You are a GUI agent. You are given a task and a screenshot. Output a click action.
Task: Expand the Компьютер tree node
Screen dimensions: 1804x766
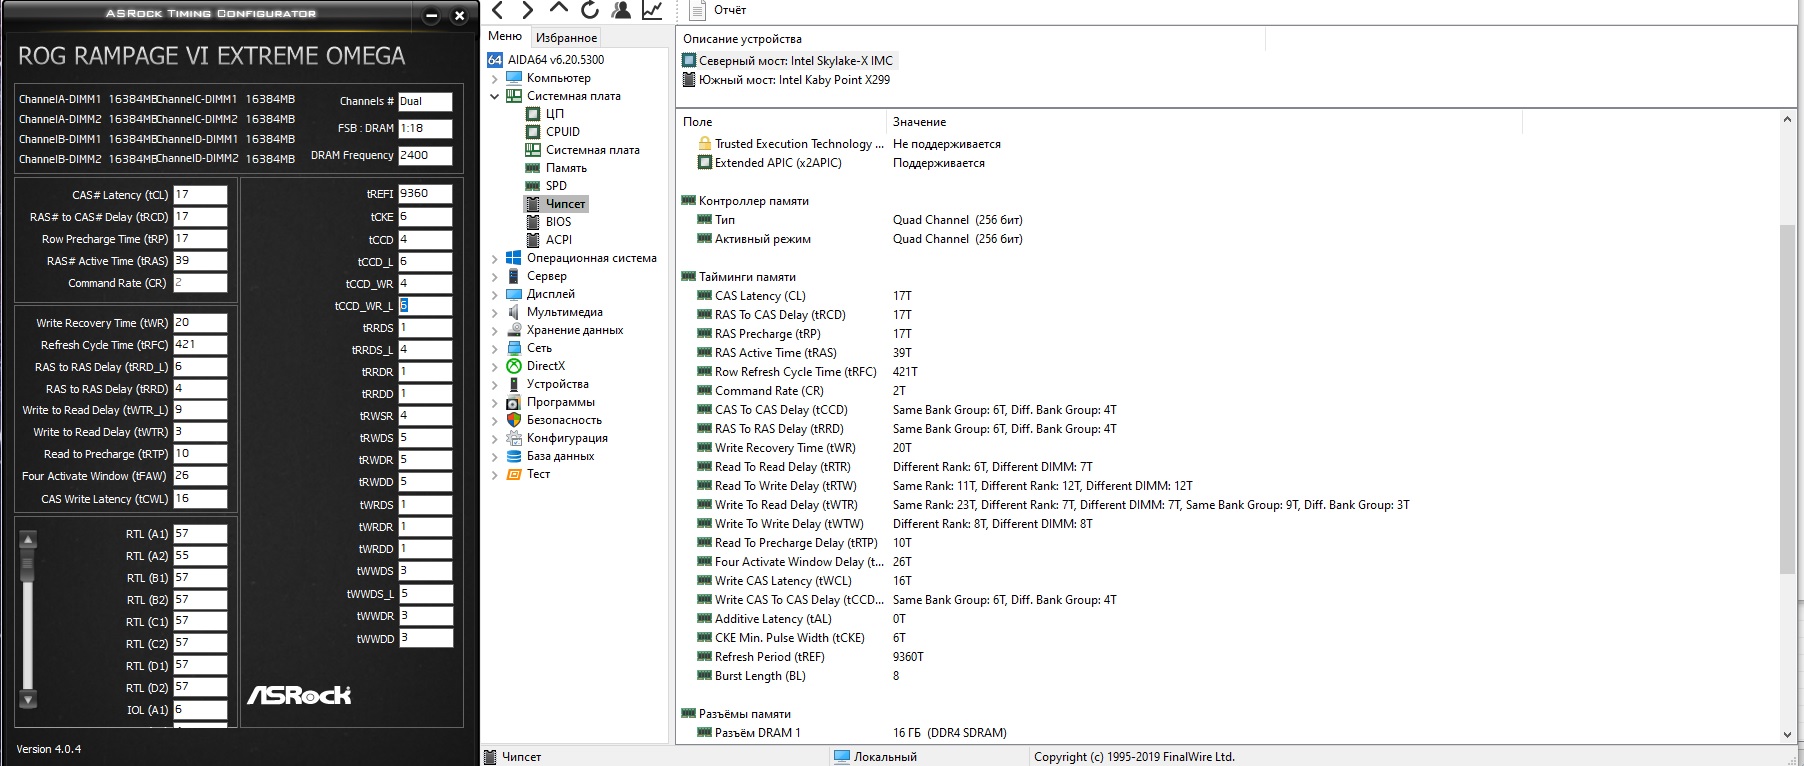pyautogui.click(x=494, y=78)
